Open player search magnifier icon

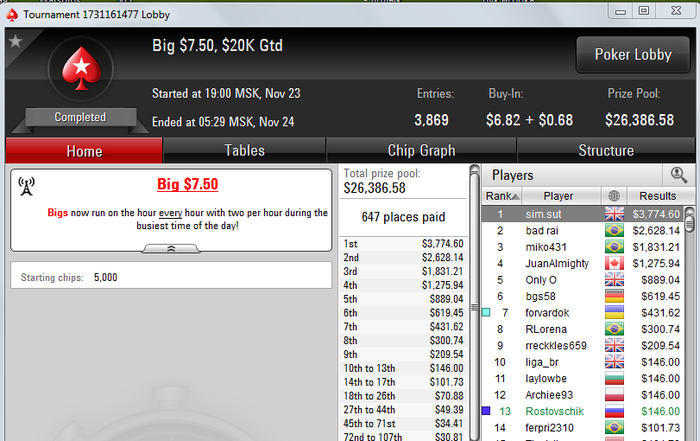(679, 175)
